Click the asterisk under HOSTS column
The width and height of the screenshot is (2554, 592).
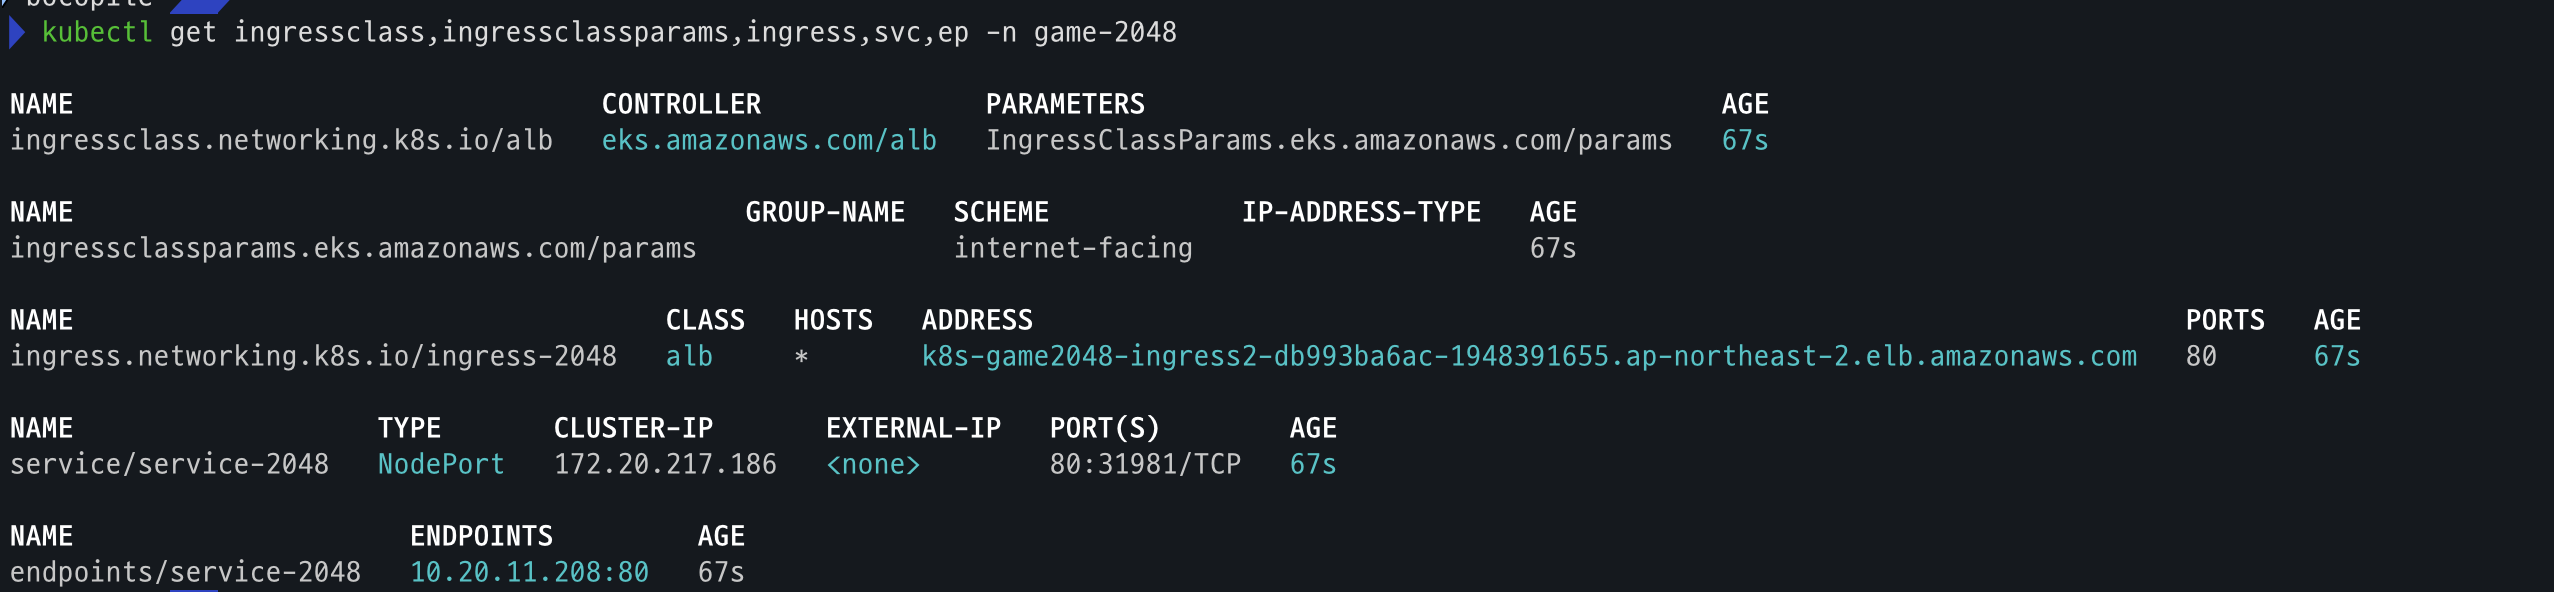click(801, 357)
